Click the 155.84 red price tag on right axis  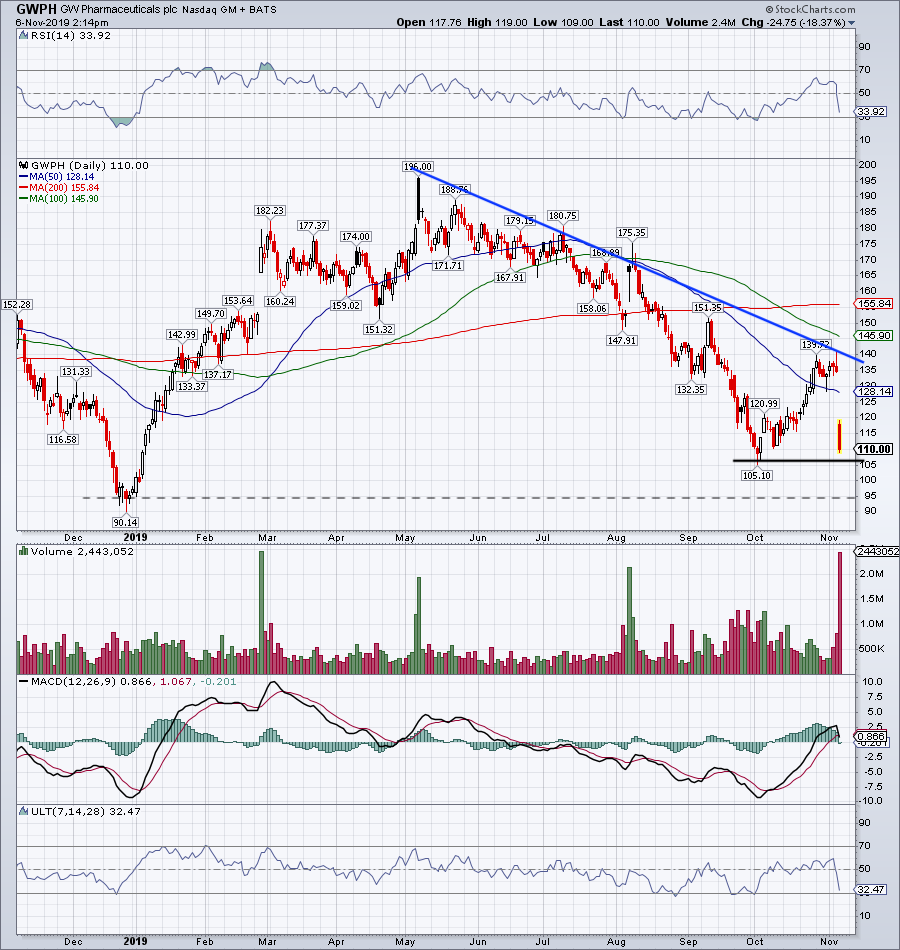click(873, 304)
